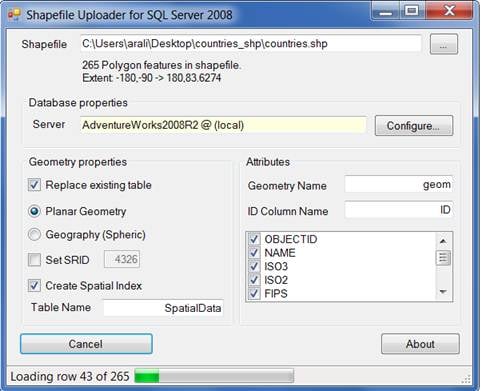The height and width of the screenshot is (391, 482).
Task: Uncheck the ISO2 attribute checkbox
Action: (254, 280)
